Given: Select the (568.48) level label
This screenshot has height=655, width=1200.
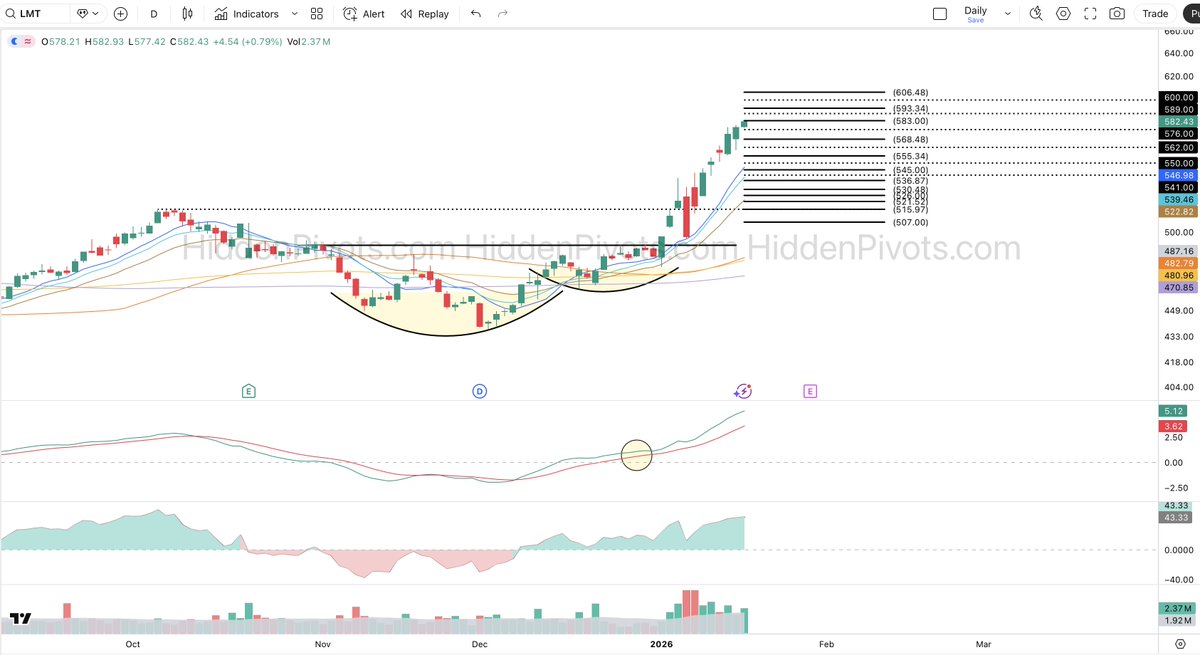Looking at the screenshot, I should [910, 139].
